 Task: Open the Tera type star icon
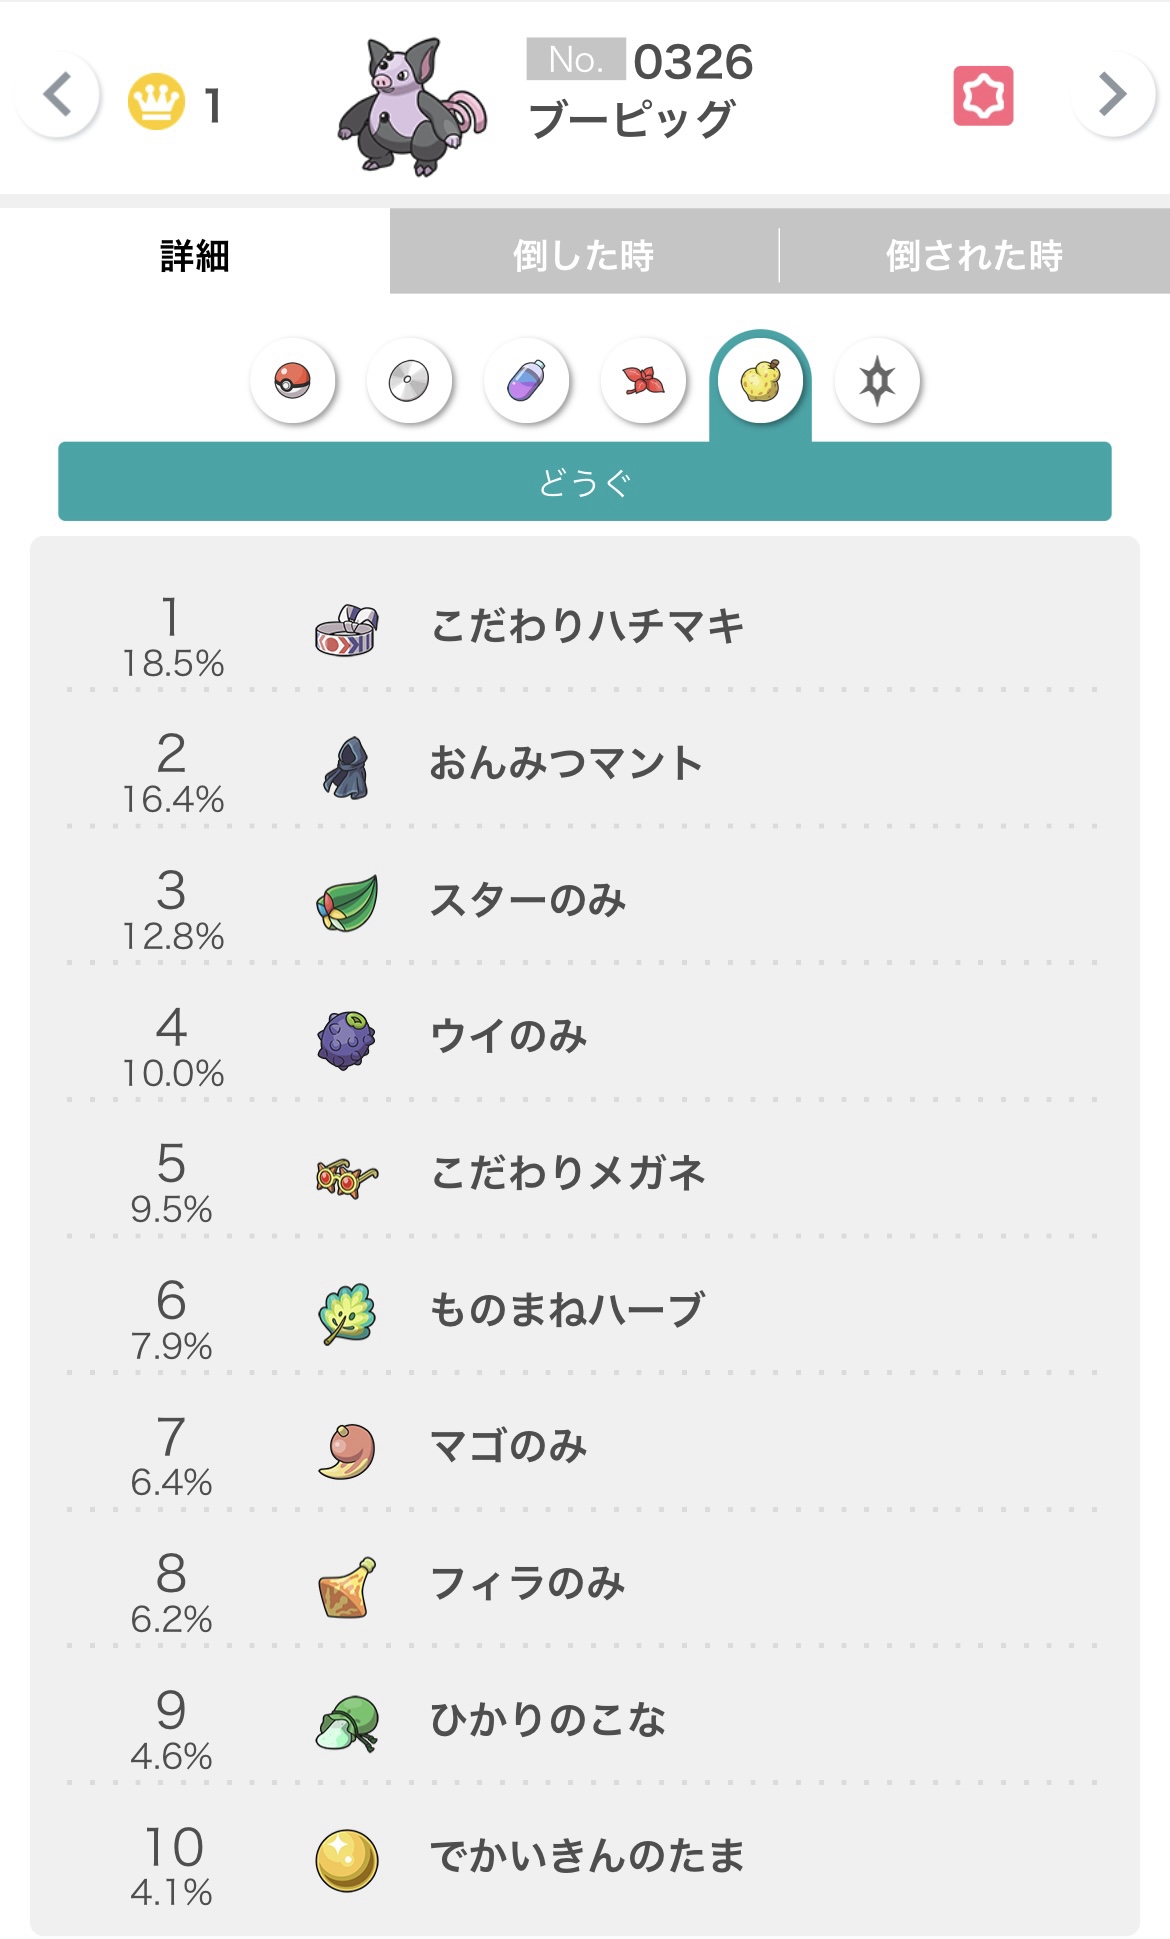pyautogui.click(x=877, y=381)
